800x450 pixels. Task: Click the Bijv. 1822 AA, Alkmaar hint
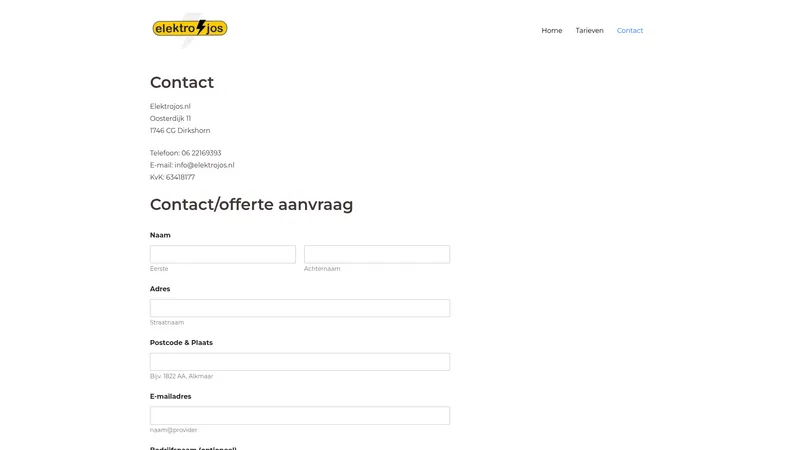pos(182,376)
